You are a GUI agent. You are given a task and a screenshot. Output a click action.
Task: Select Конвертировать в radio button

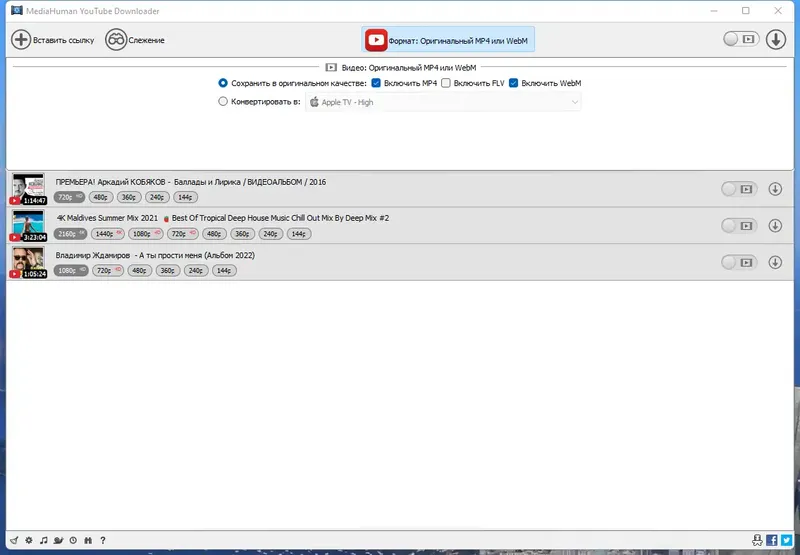tap(223, 102)
